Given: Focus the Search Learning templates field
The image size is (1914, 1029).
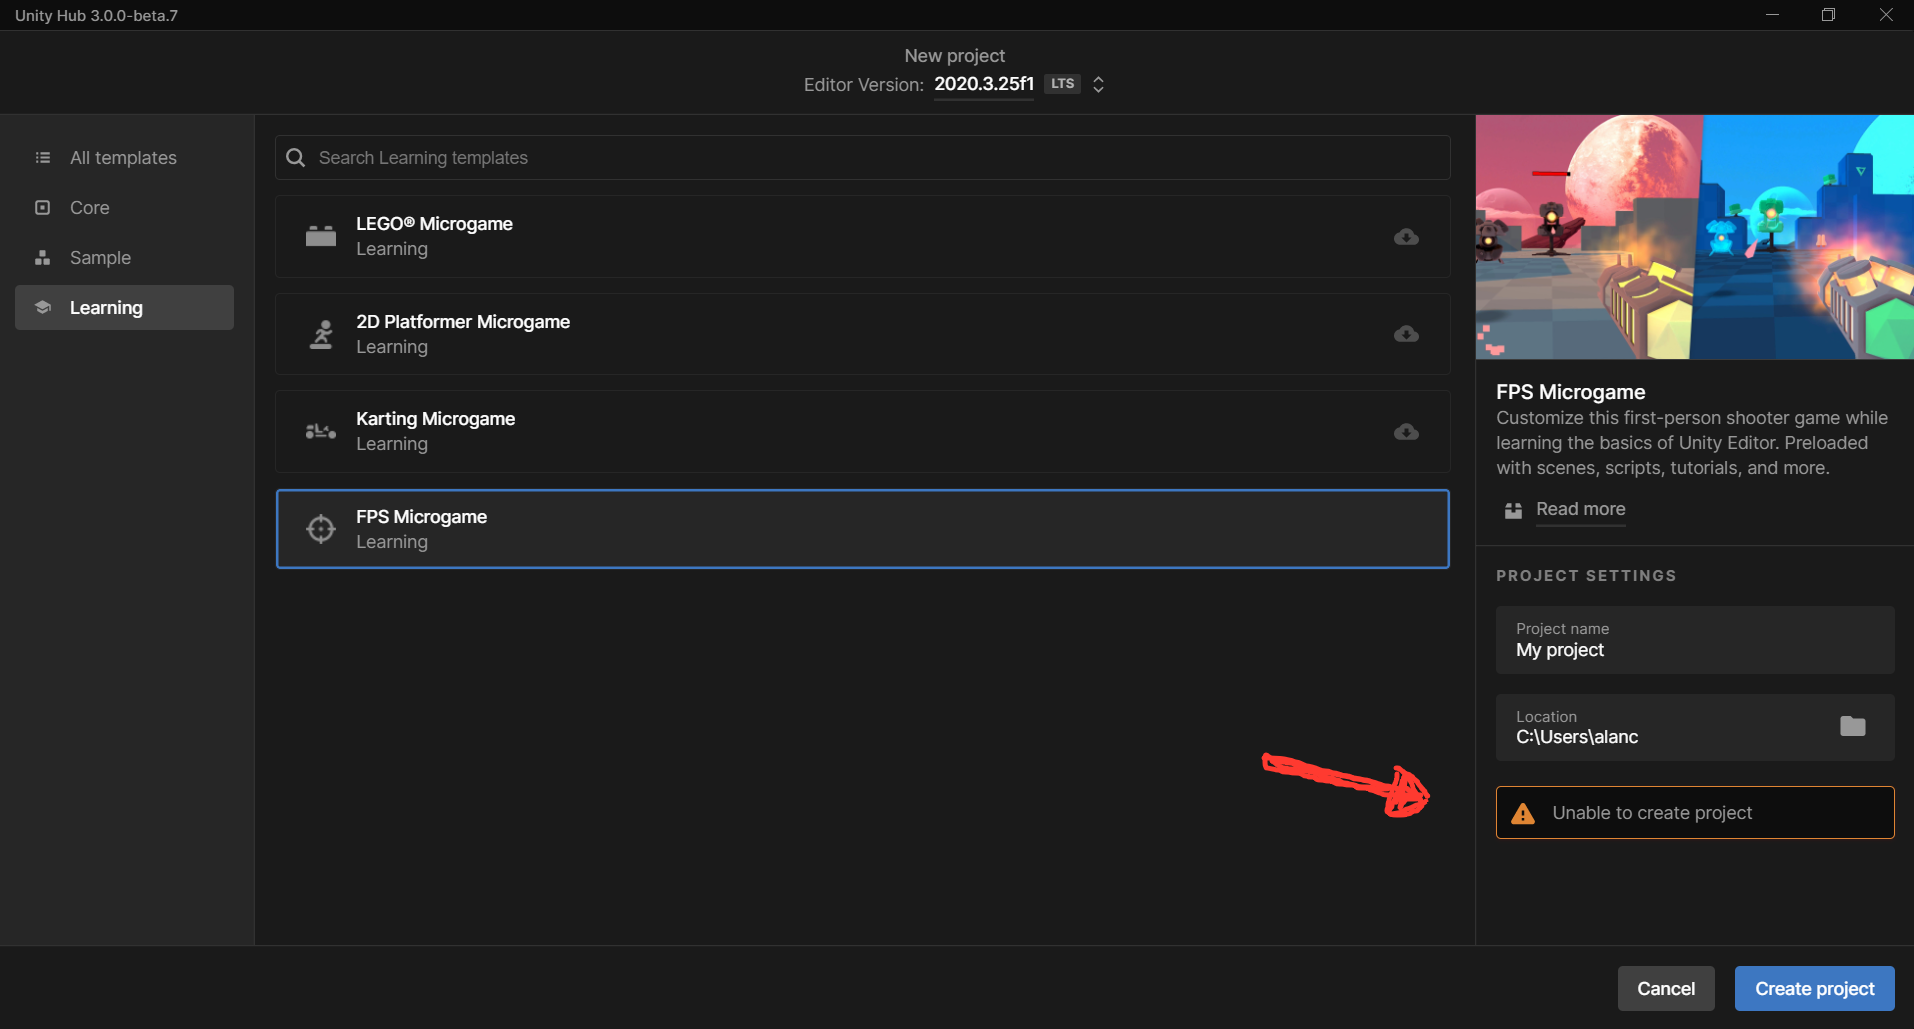Looking at the screenshot, I should coord(862,158).
